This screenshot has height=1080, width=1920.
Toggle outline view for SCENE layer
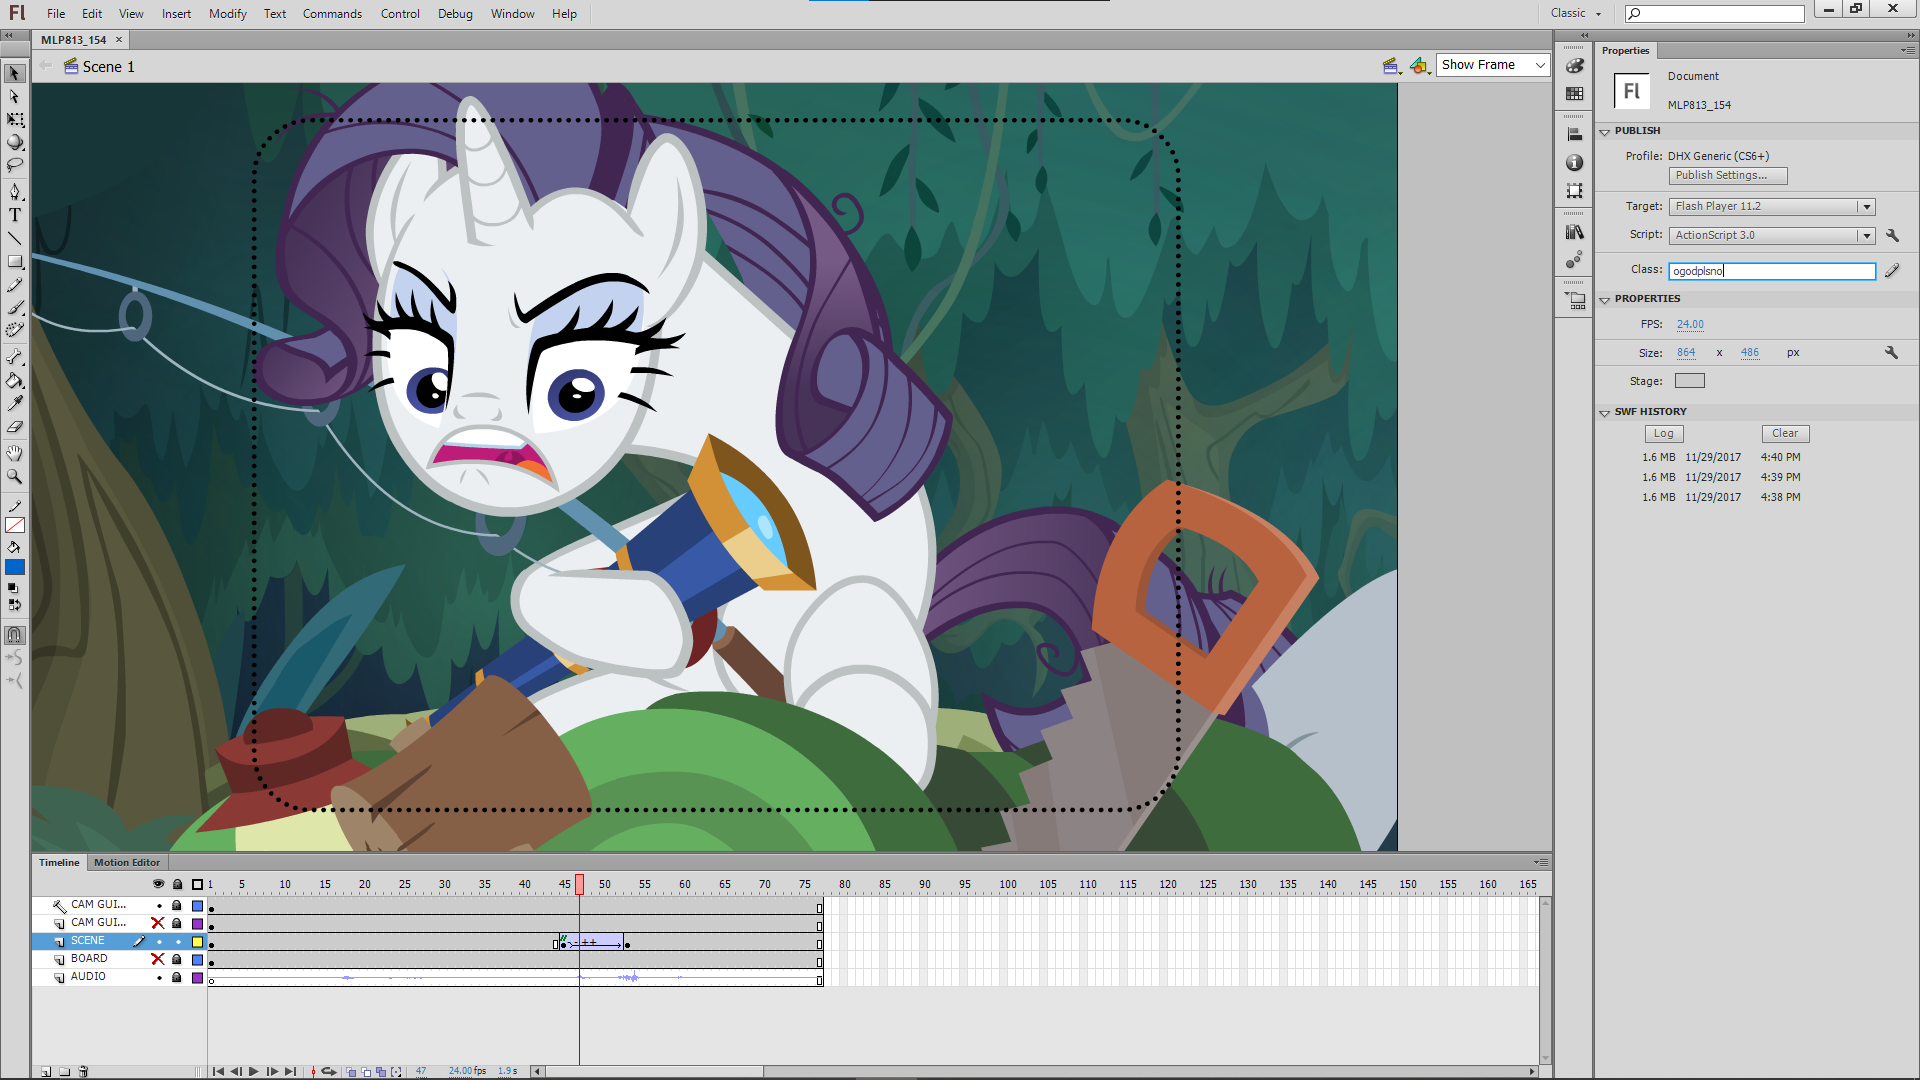(x=198, y=942)
